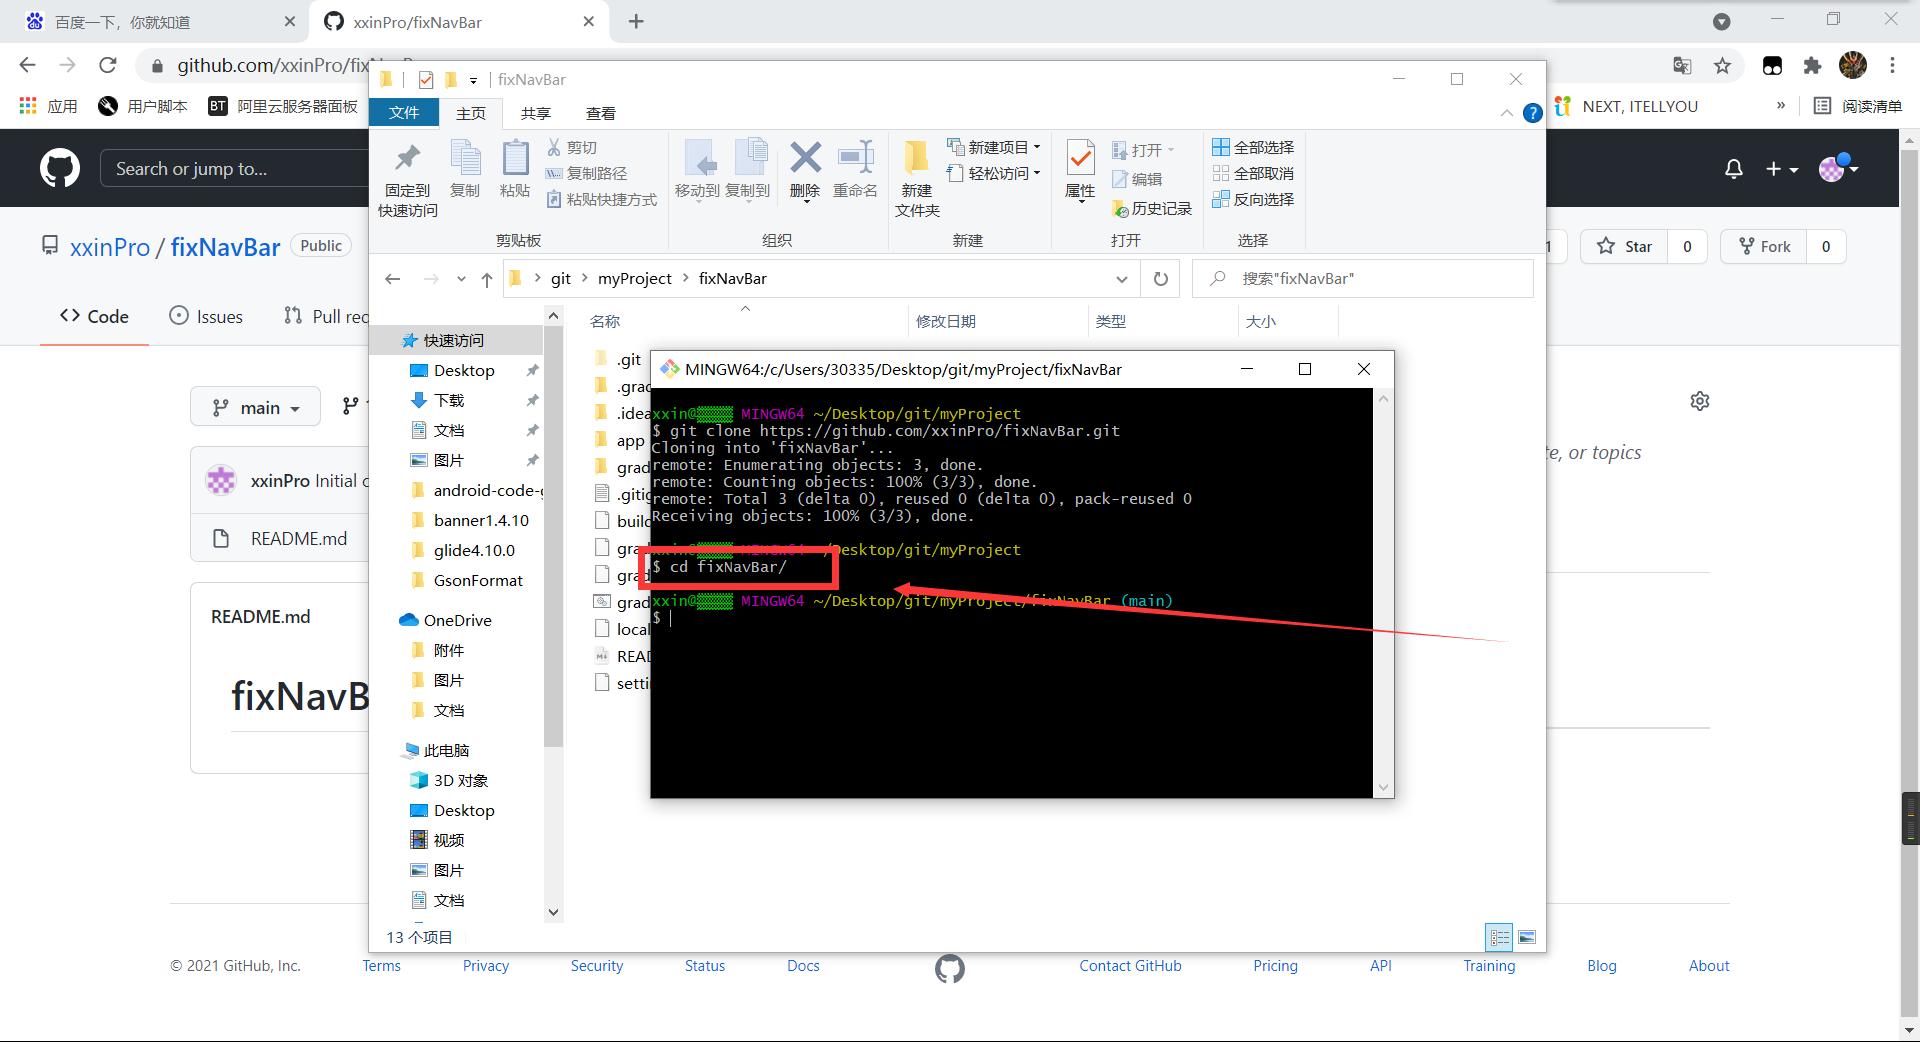Screen dimensions: 1920x1042
Task: Click the Rename (重命名) icon
Action: point(855,157)
